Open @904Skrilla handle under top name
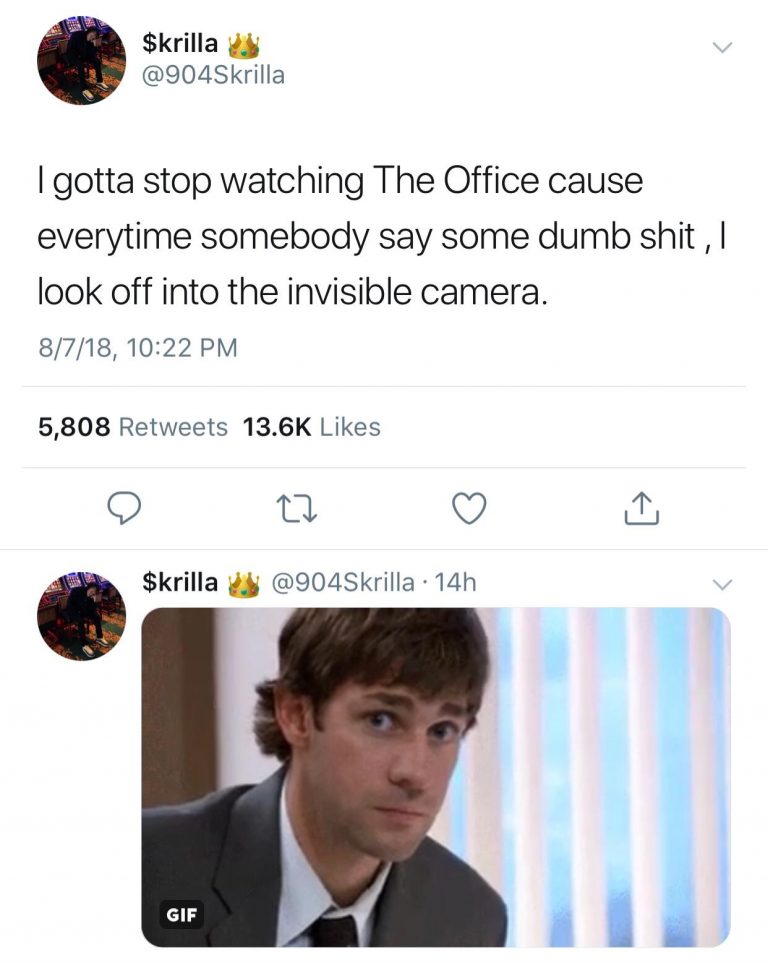The height and width of the screenshot is (963, 768). pyautogui.click(x=213, y=75)
